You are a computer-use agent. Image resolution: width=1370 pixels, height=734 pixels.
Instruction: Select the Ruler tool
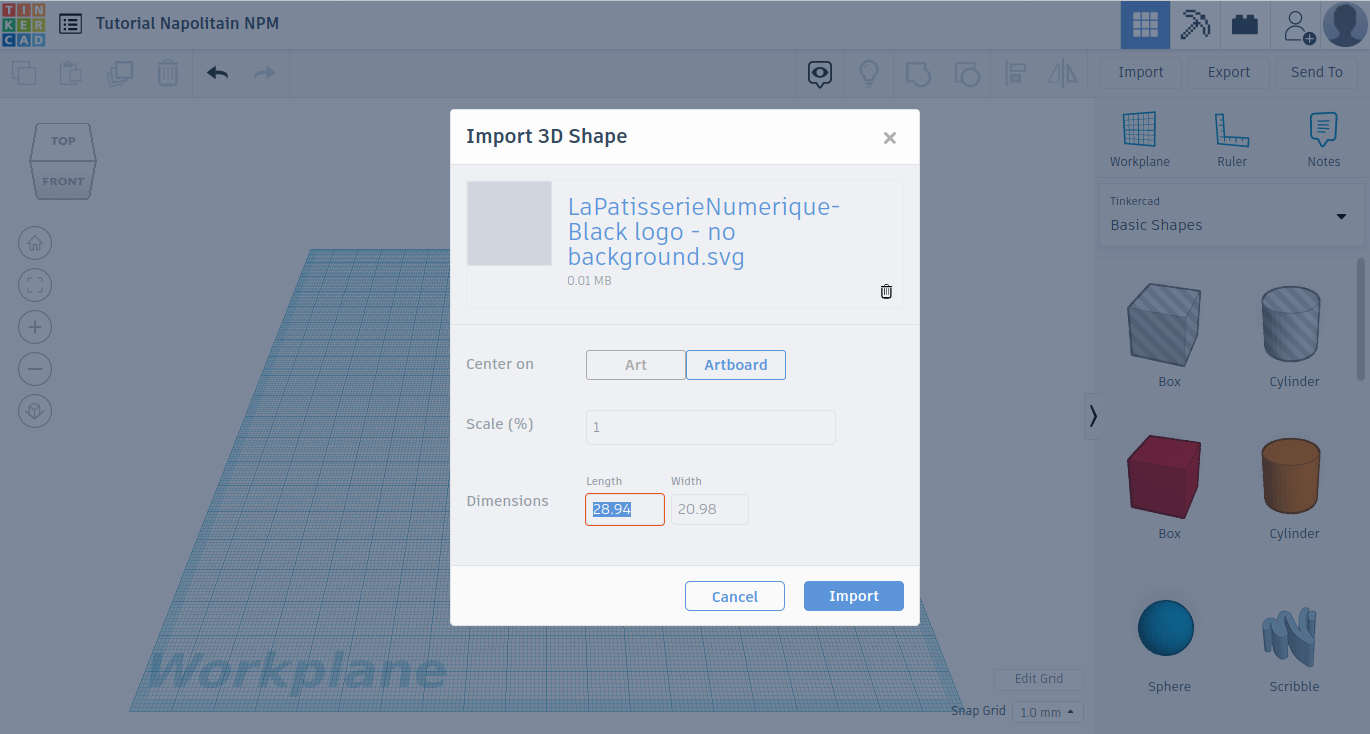tap(1232, 140)
